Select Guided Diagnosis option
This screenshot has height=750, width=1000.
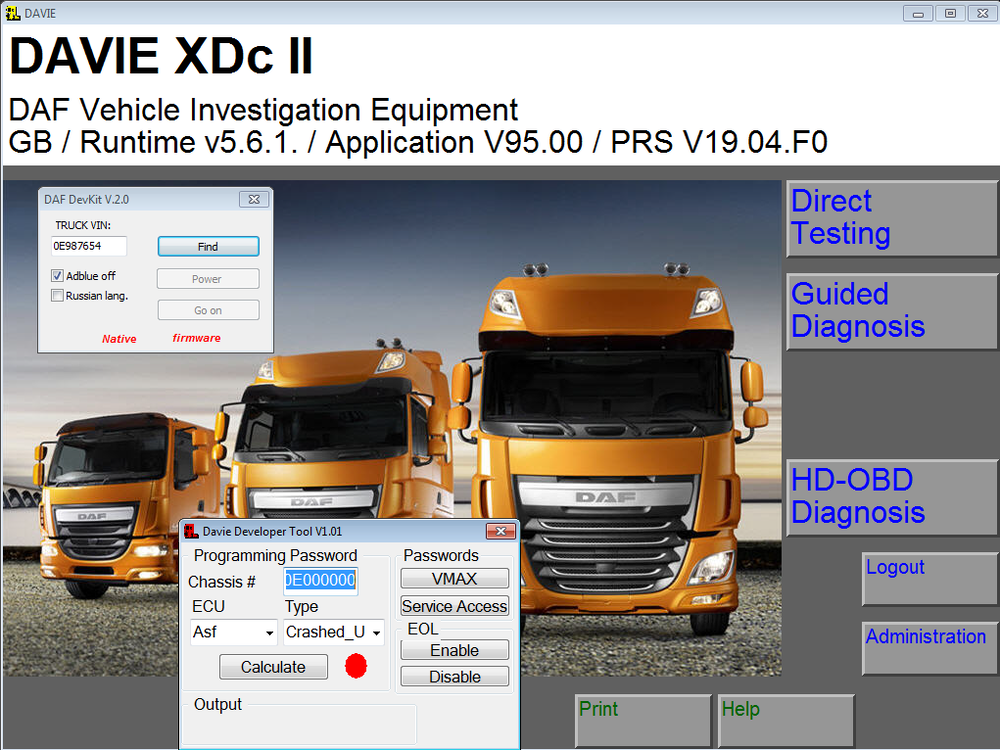(890, 311)
